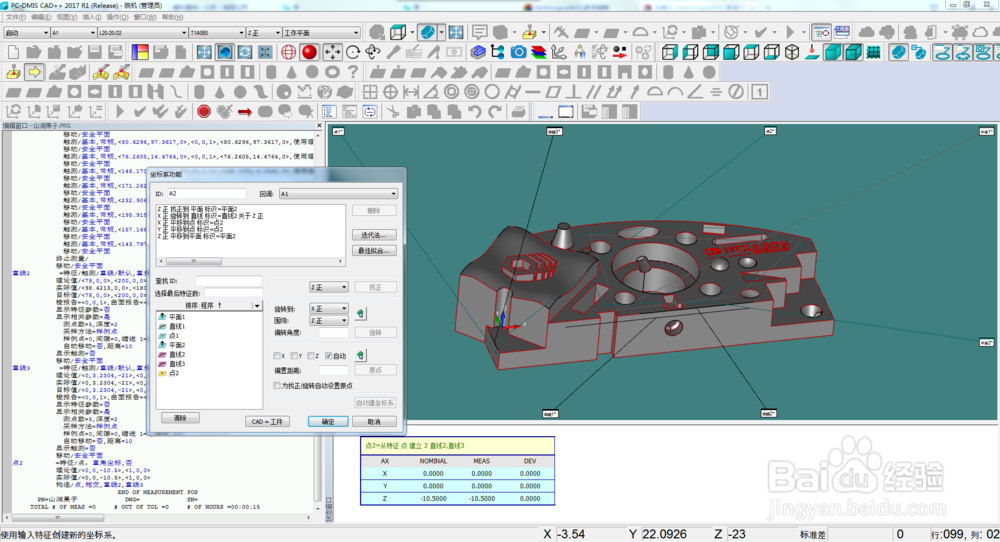Viewport: 1000px width, 542px height.
Task: Click the scissors cut icon
Action: (393, 112)
